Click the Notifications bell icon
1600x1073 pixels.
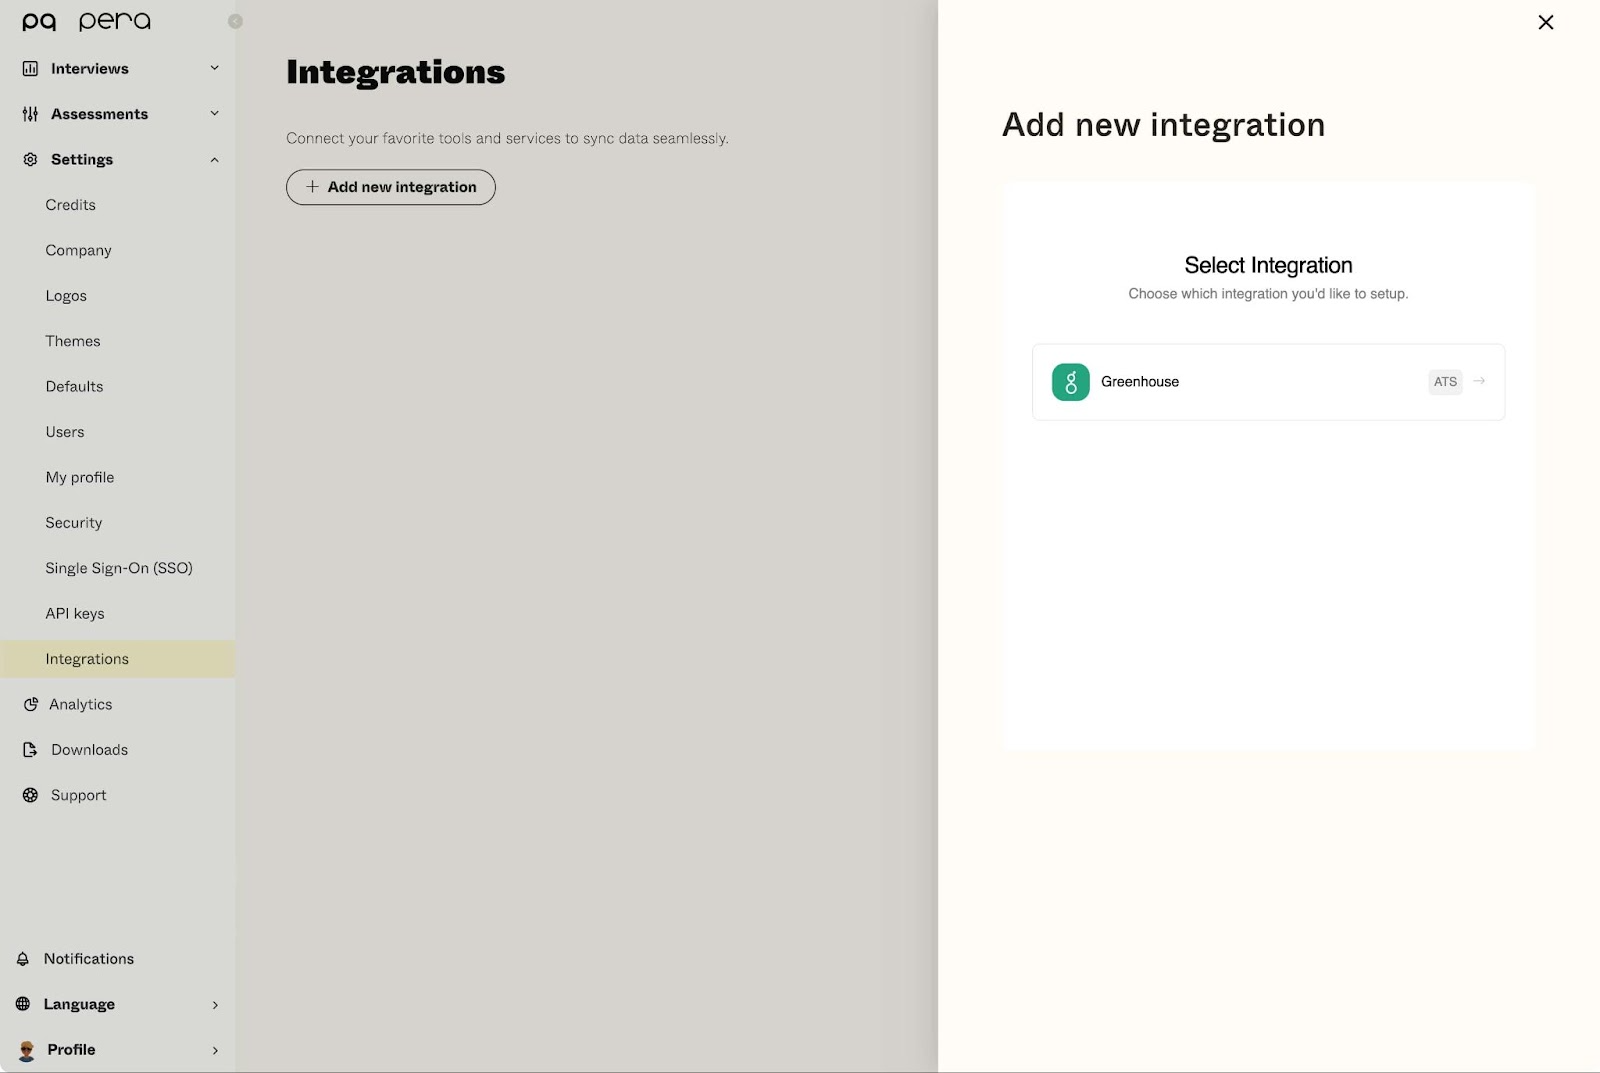point(23,959)
